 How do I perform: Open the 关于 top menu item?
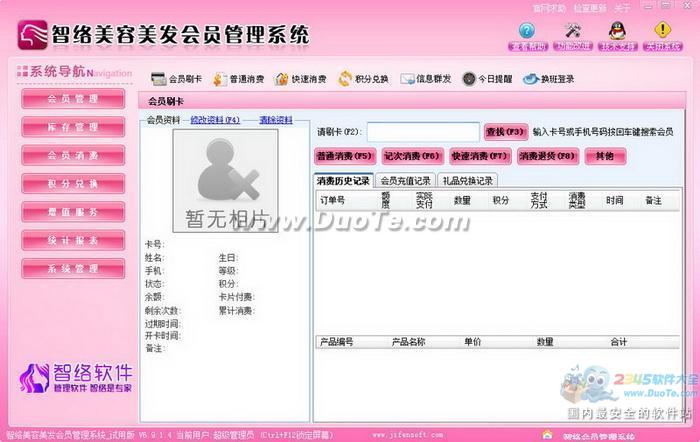click(x=622, y=8)
